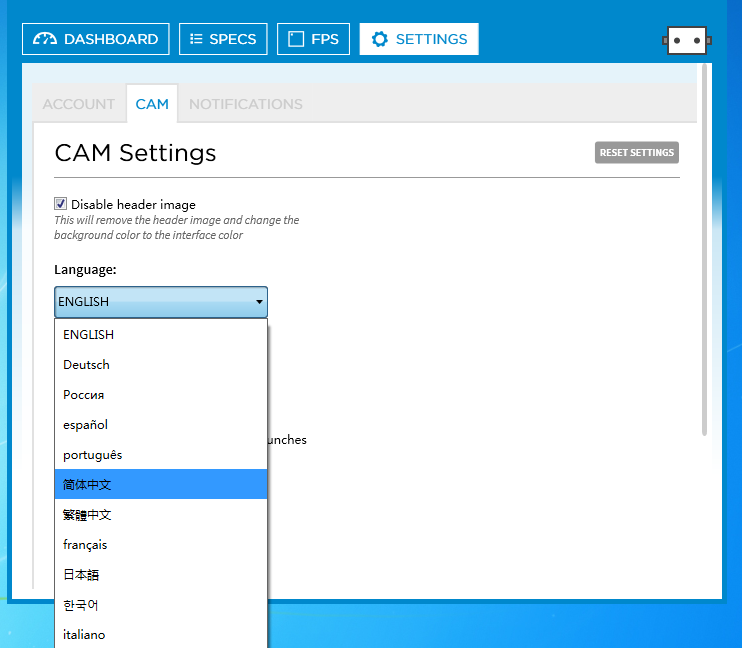Image resolution: width=742 pixels, height=648 pixels.
Task: Choose highlighted 简体中文 option
Action: click(88, 485)
